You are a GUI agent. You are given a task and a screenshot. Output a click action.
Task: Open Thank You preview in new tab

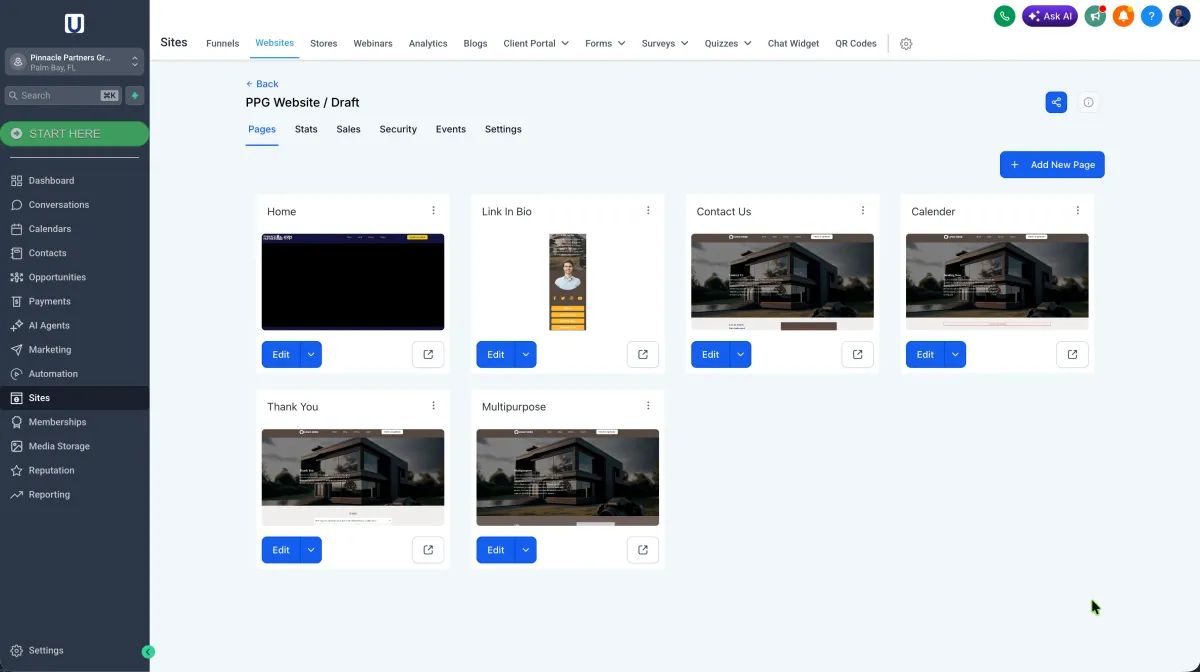tap(428, 549)
